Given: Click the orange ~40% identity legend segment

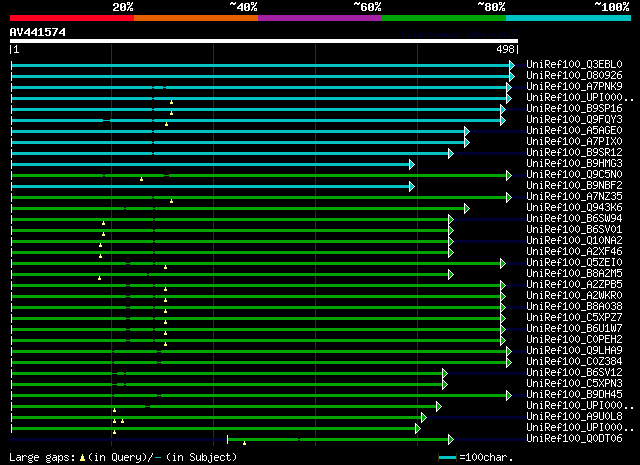Looking at the screenshot, I should coord(196,18).
